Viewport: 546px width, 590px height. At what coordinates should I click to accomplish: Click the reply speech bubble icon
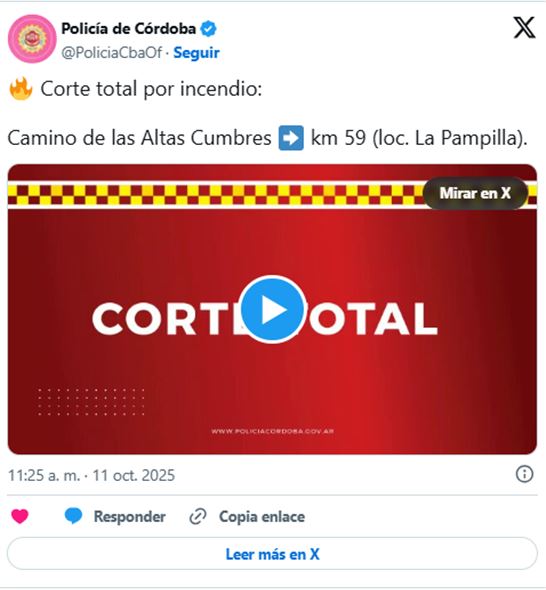[73, 516]
